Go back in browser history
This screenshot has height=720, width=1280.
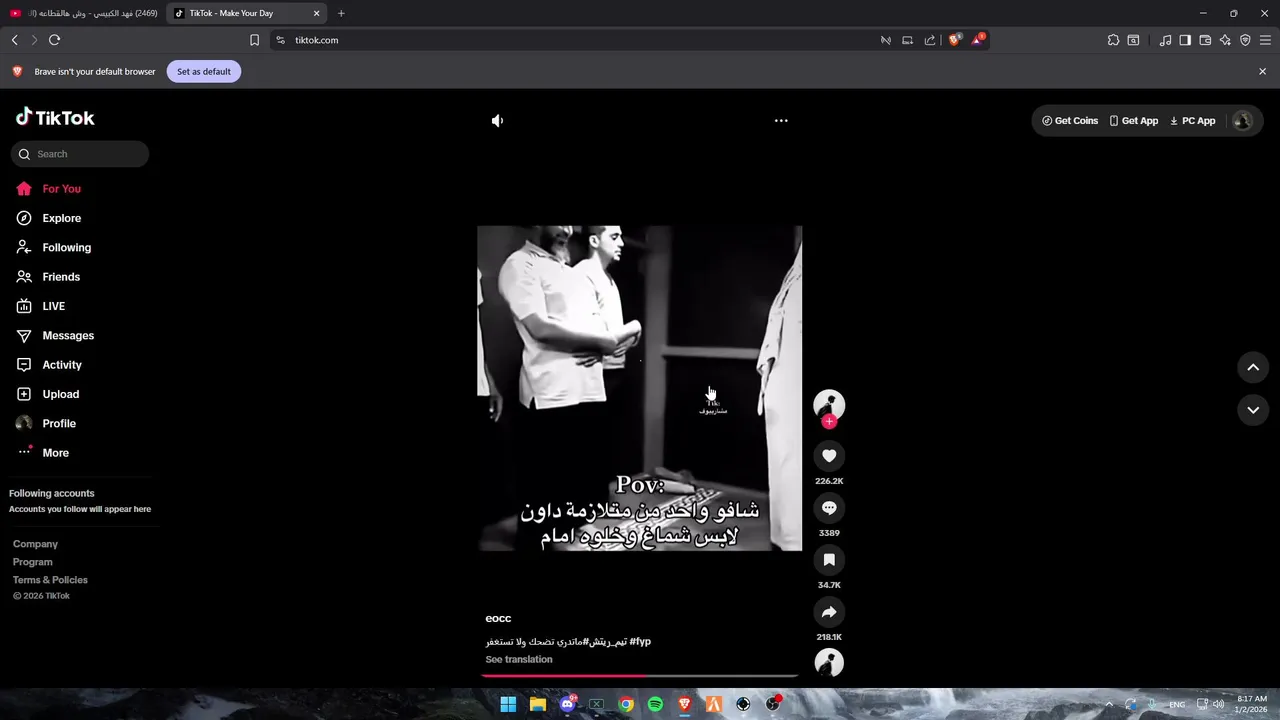click(14, 40)
